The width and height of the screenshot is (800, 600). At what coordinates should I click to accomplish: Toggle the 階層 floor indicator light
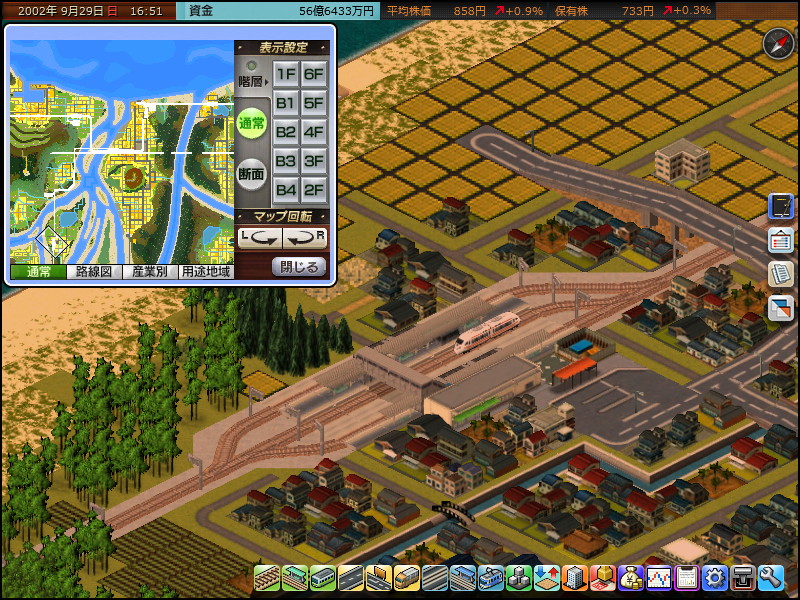point(252,66)
